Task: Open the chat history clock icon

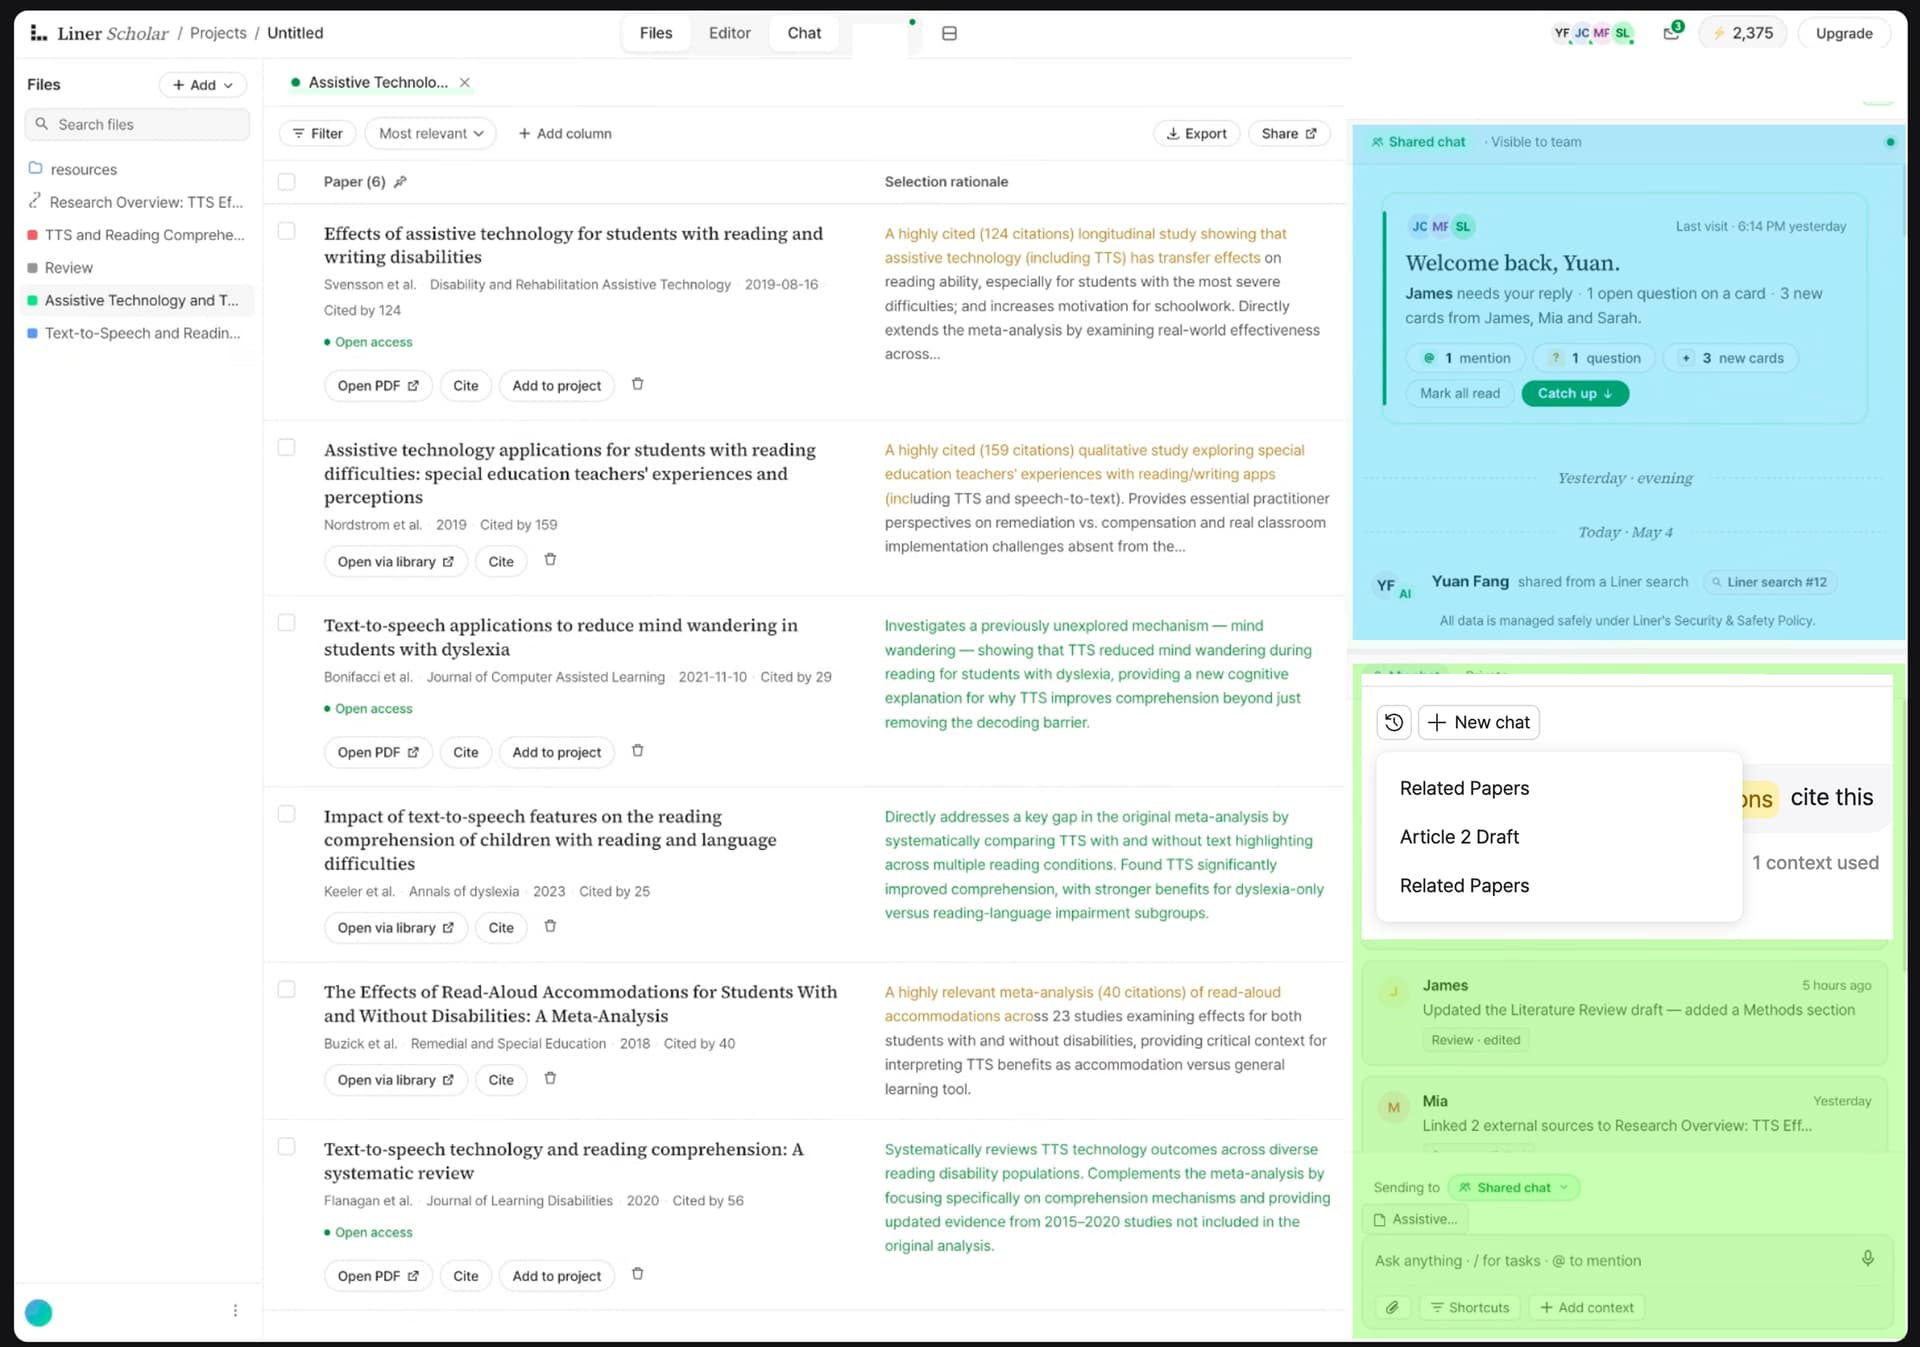Action: click(x=1394, y=722)
